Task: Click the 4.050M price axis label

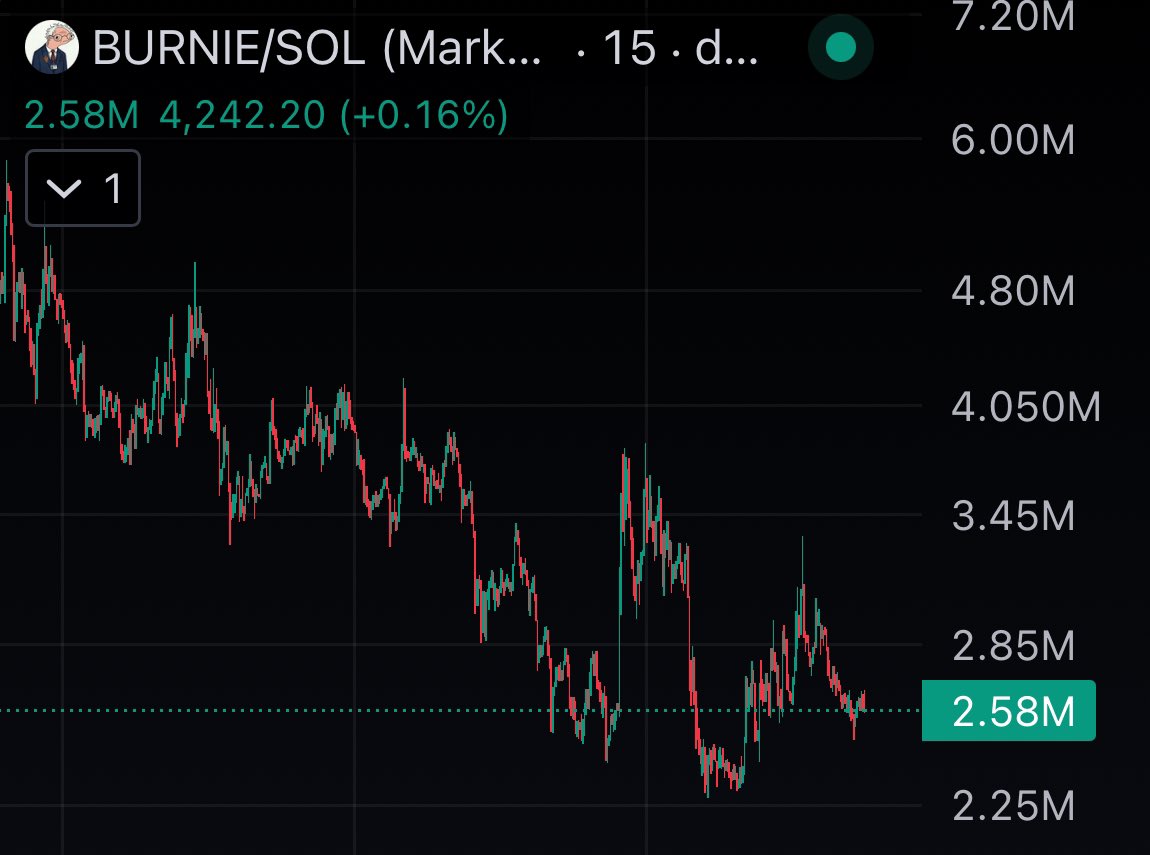Action: click(1026, 406)
